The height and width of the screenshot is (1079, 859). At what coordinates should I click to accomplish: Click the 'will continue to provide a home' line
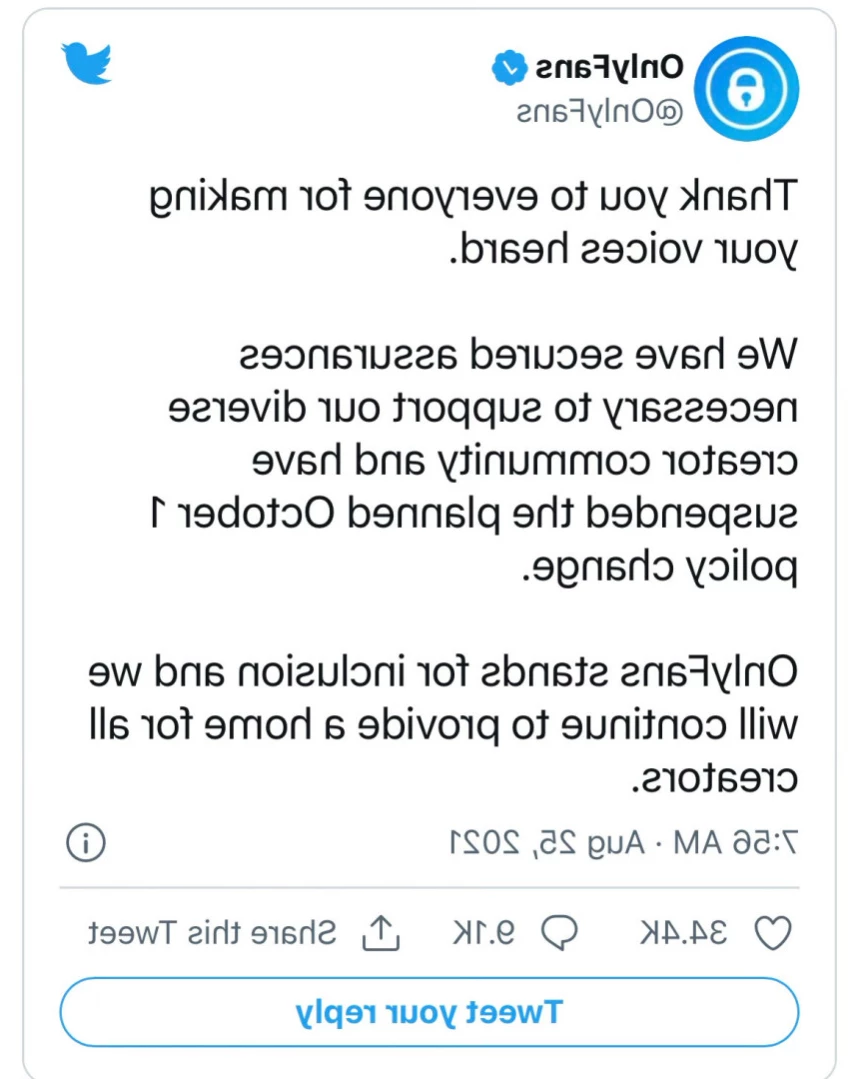[x=443, y=725]
